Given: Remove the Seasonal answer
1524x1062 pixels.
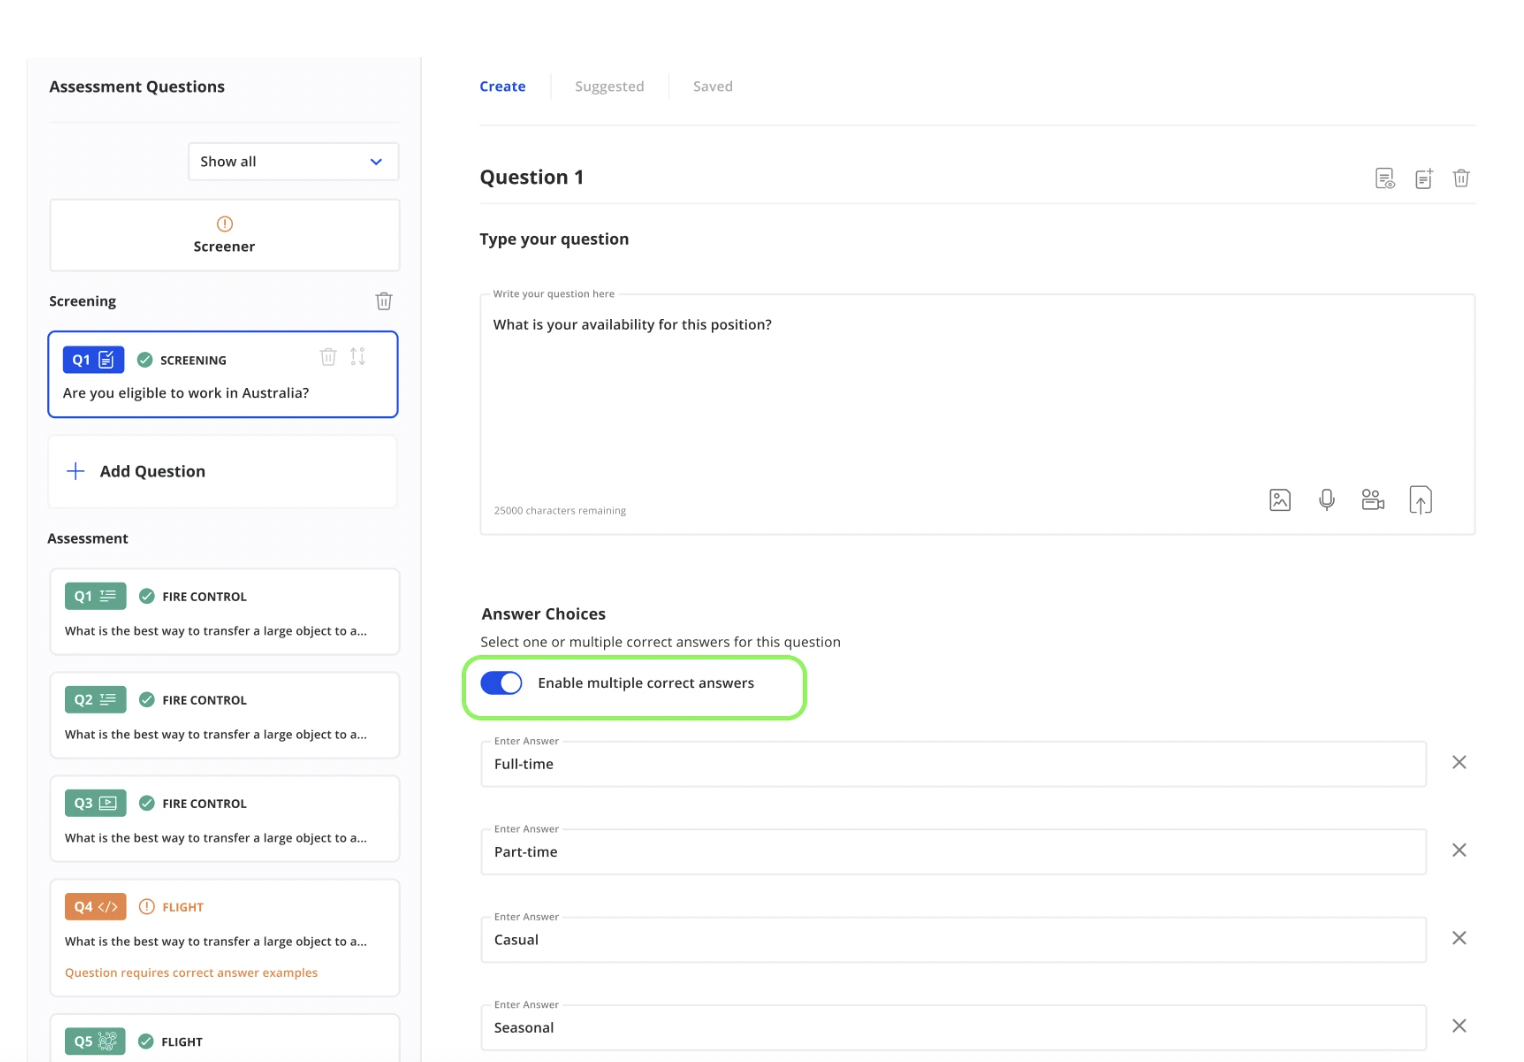Looking at the screenshot, I should pos(1459,1026).
